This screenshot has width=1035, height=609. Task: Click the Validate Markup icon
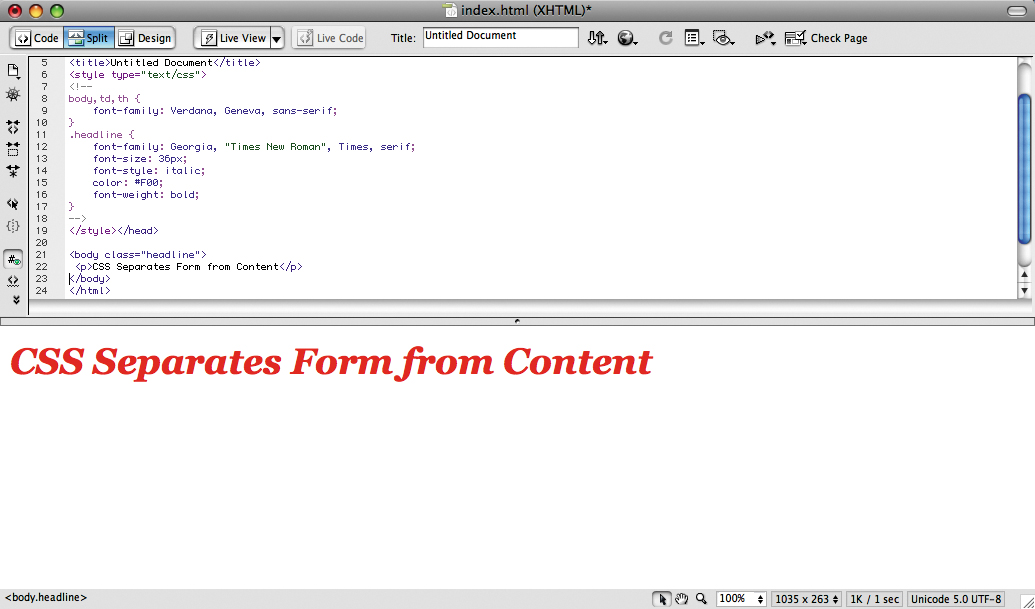(764, 38)
